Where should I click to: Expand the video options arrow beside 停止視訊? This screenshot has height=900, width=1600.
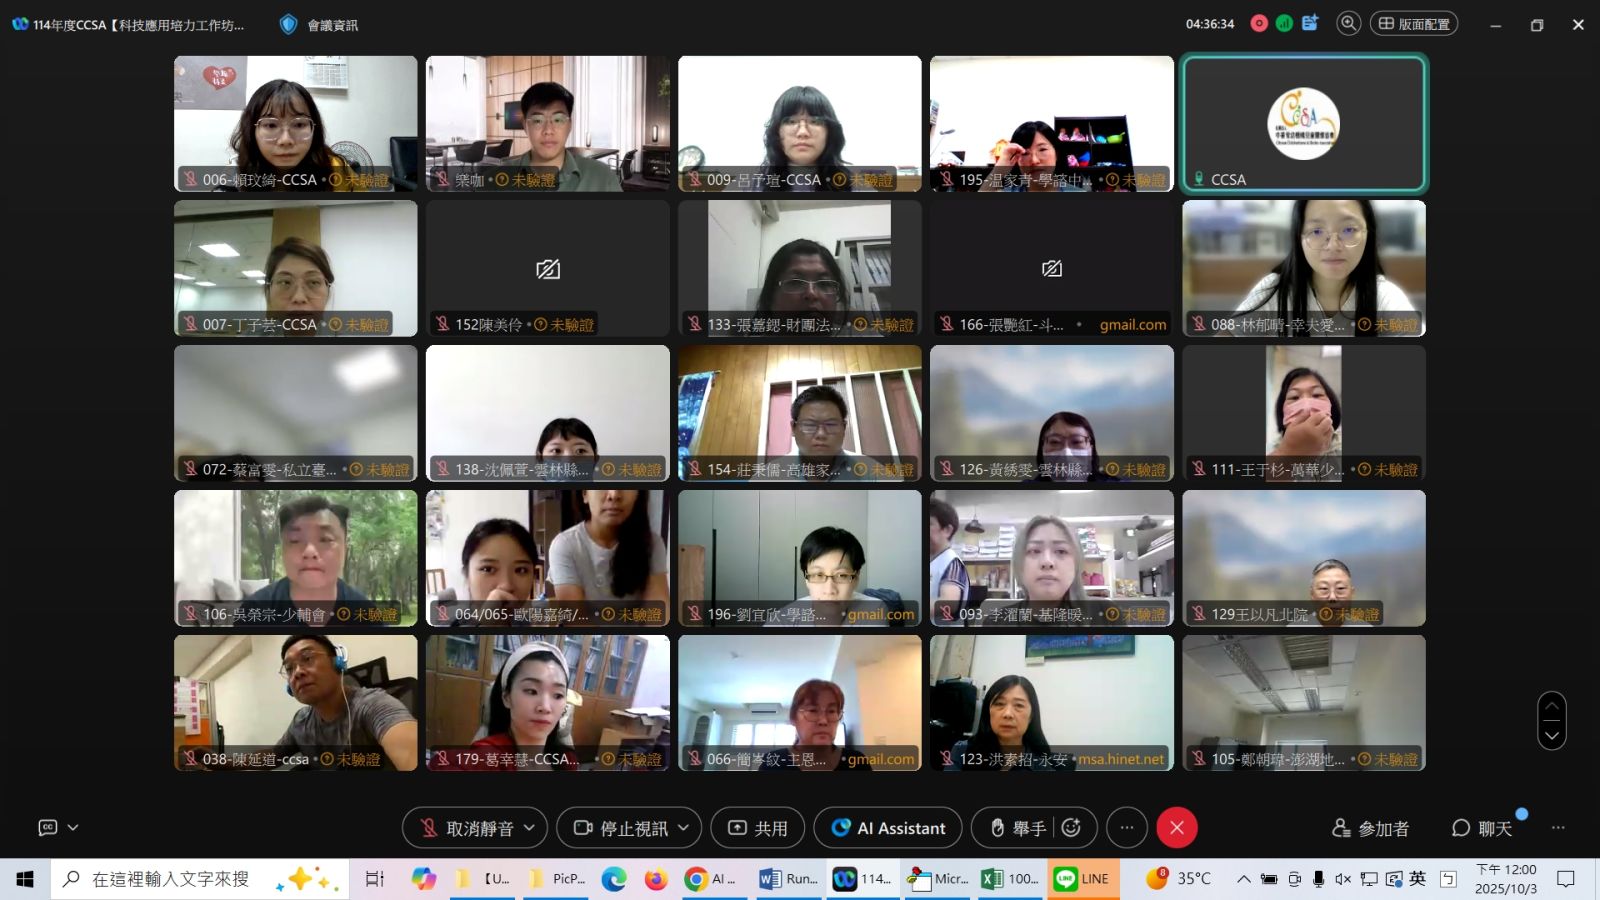[684, 828]
